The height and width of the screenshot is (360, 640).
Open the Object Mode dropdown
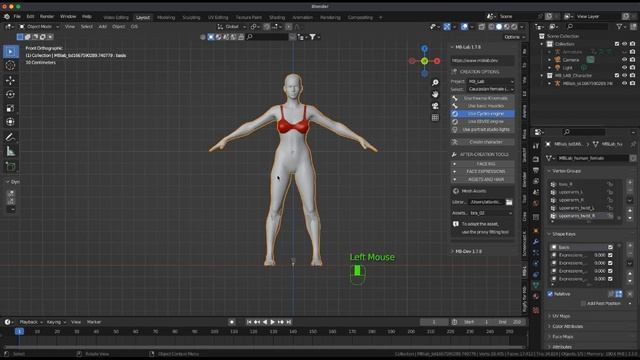[39, 27]
